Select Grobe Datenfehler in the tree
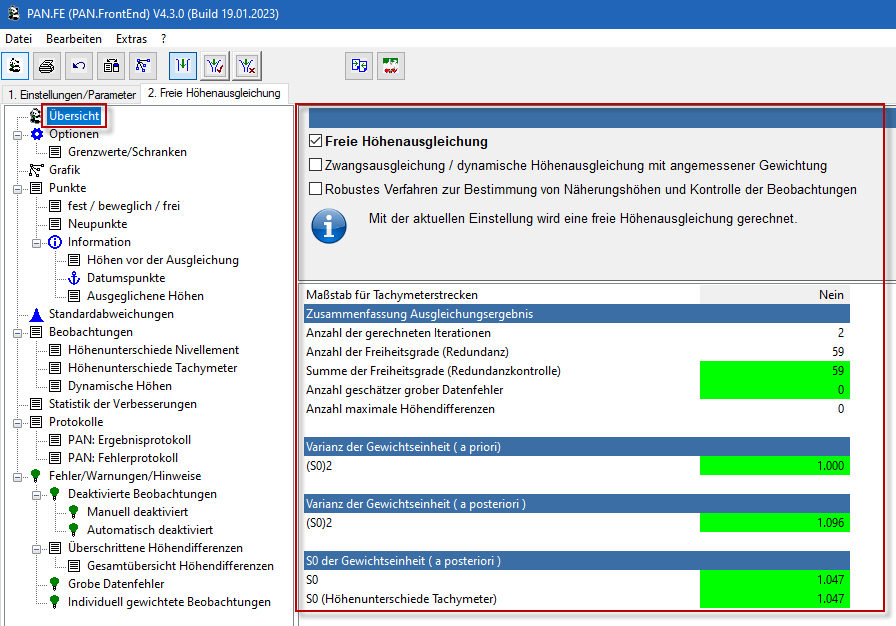Screen dimensions: 896x626 tap(114, 584)
